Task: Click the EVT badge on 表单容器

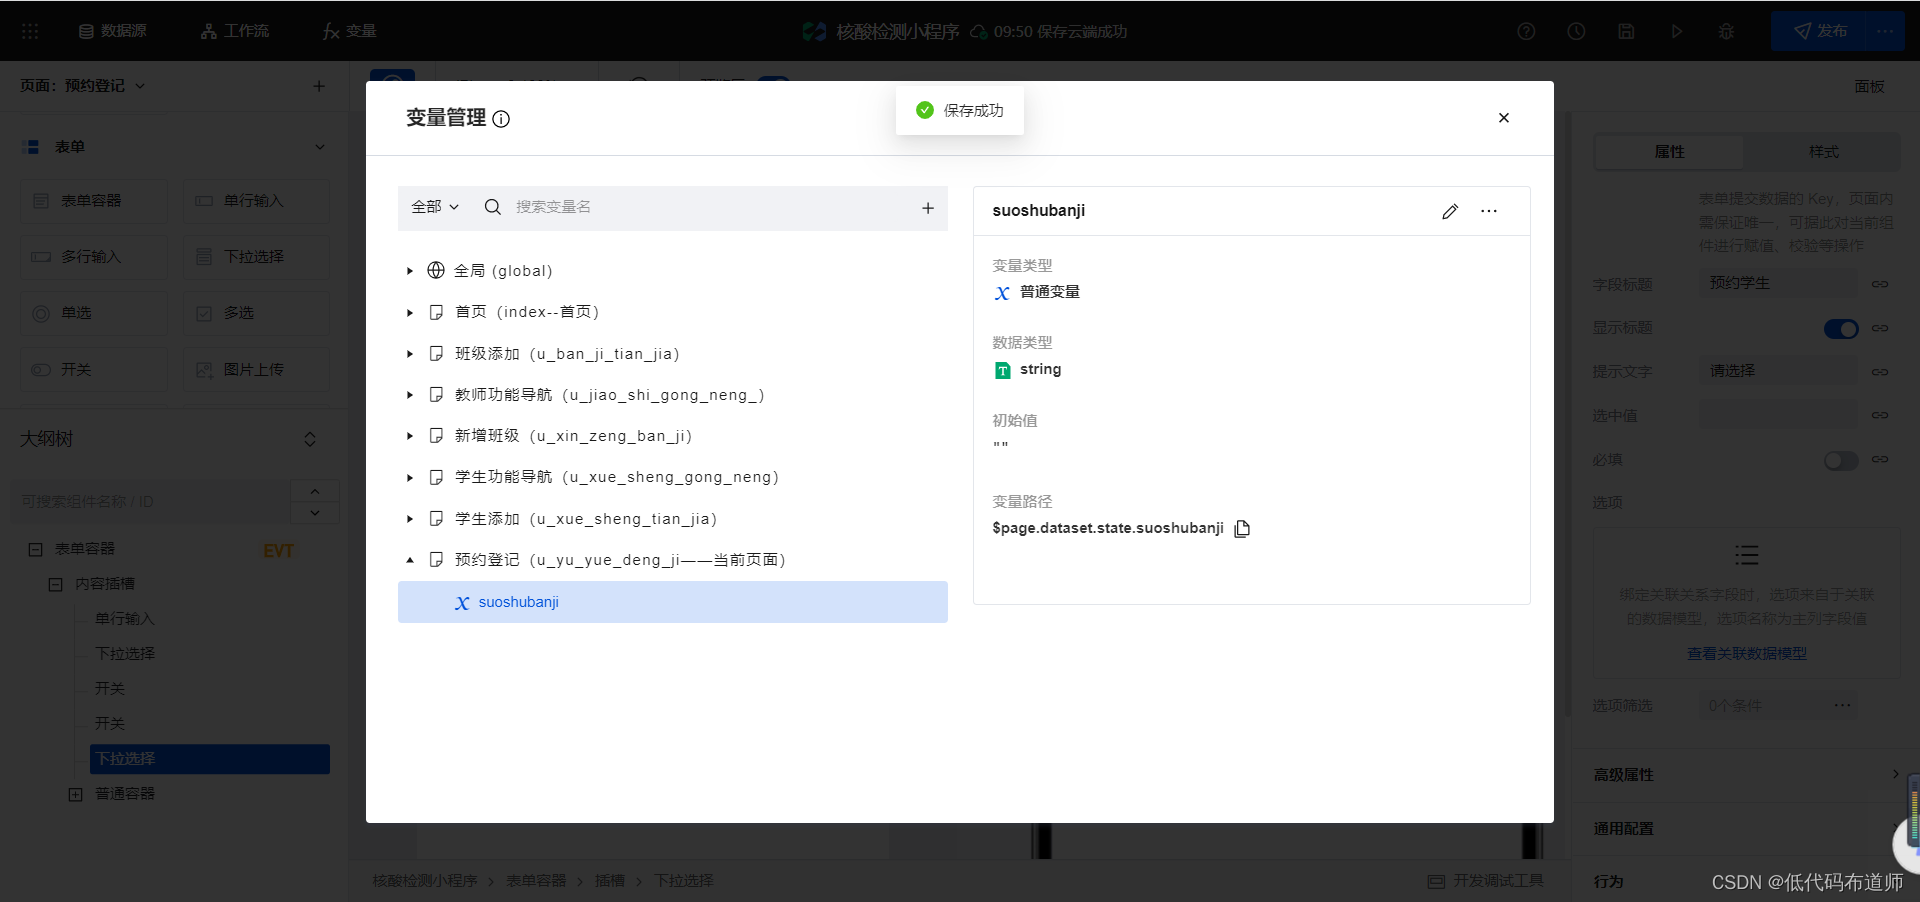Action: click(x=278, y=551)
